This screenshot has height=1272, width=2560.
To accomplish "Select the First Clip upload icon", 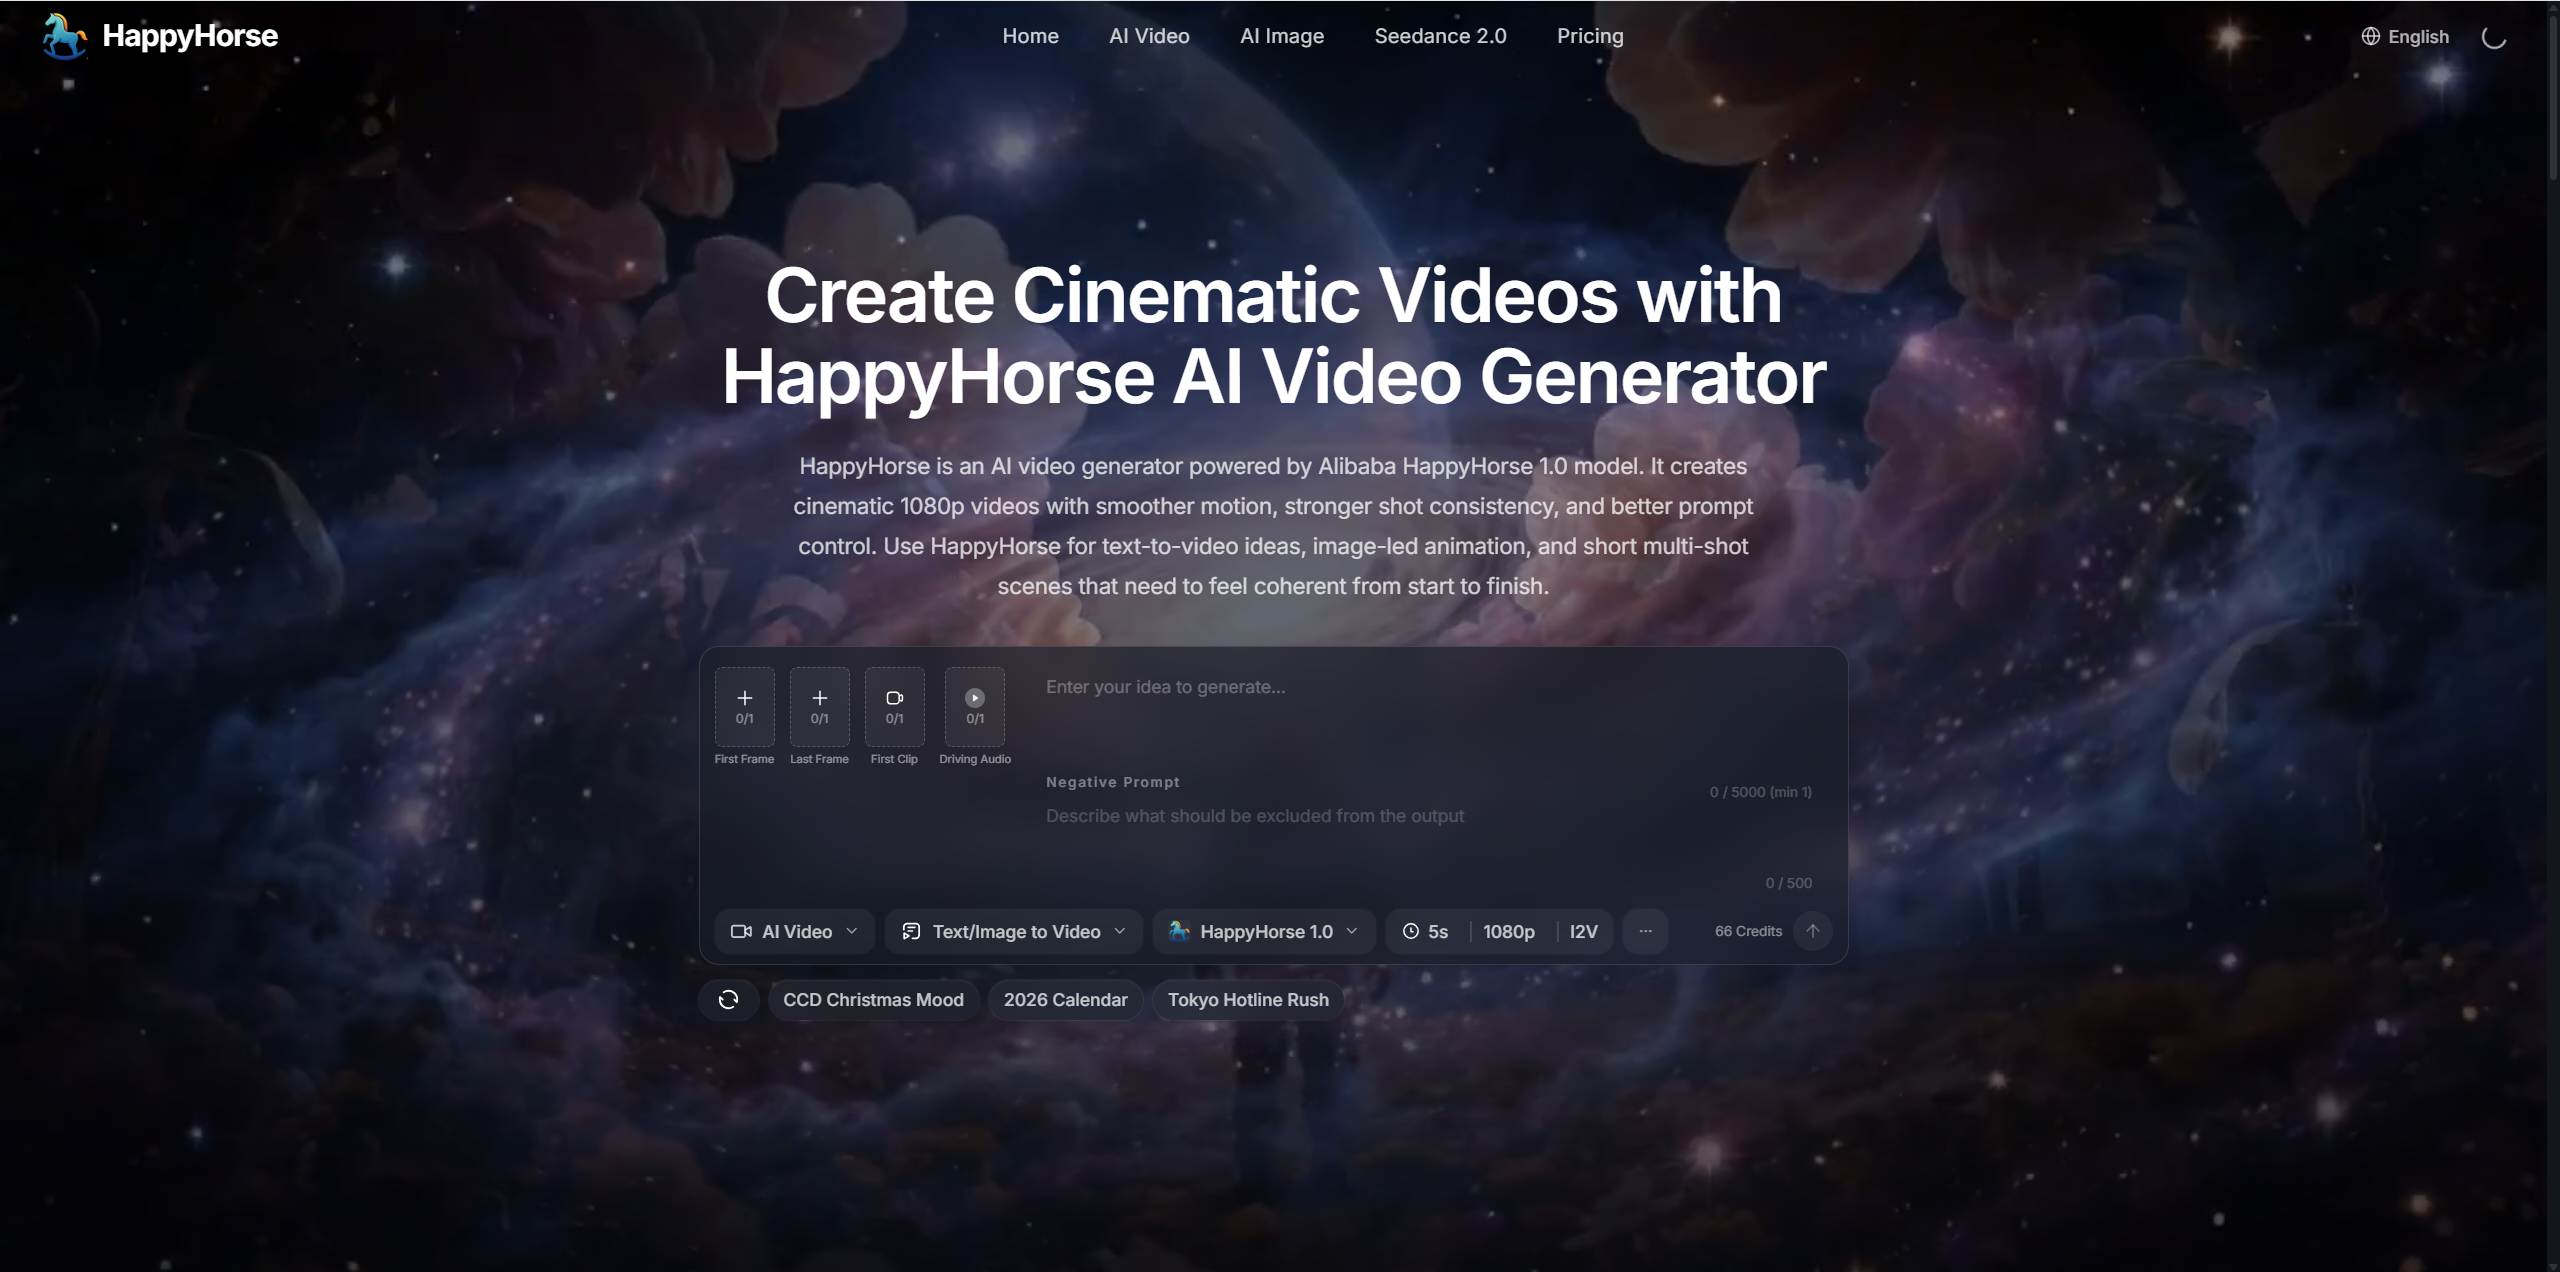I will point(894,707).
